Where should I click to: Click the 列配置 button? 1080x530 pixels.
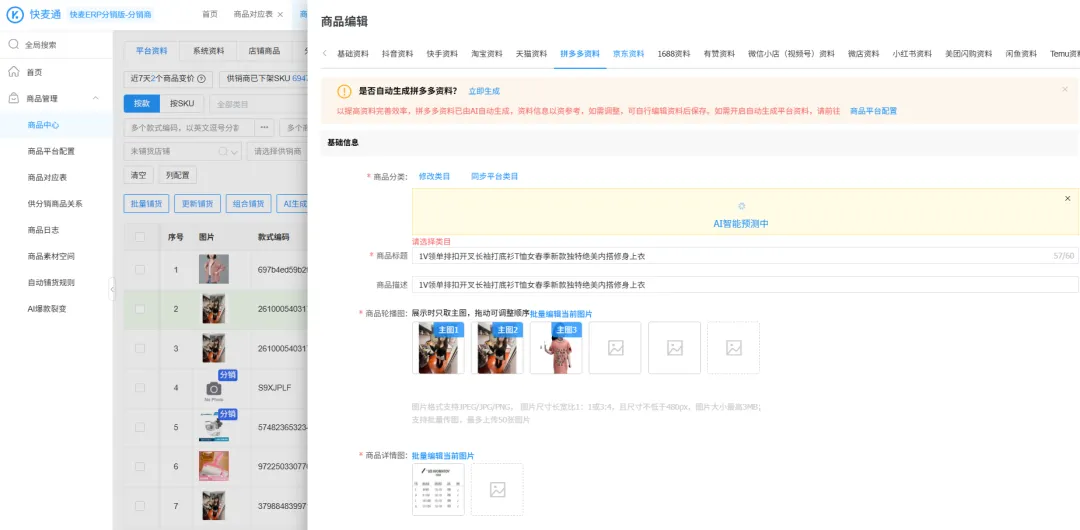pyautogui.click(x=177, y=175)
